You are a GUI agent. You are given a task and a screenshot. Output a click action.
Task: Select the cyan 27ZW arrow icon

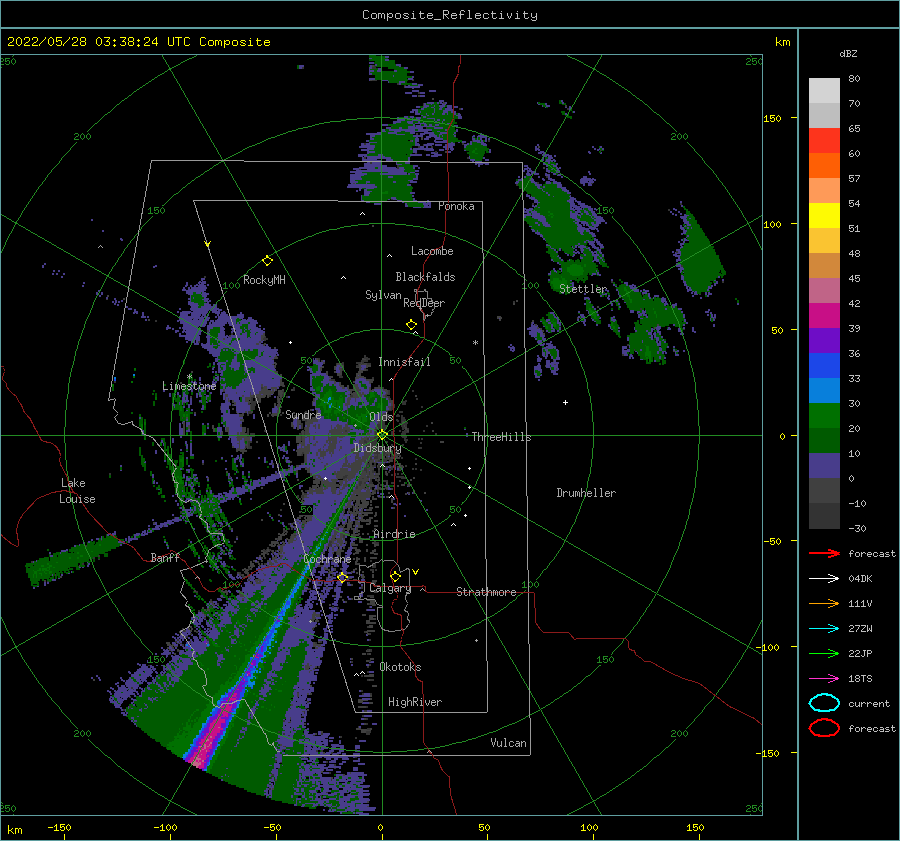coord(824,629)
